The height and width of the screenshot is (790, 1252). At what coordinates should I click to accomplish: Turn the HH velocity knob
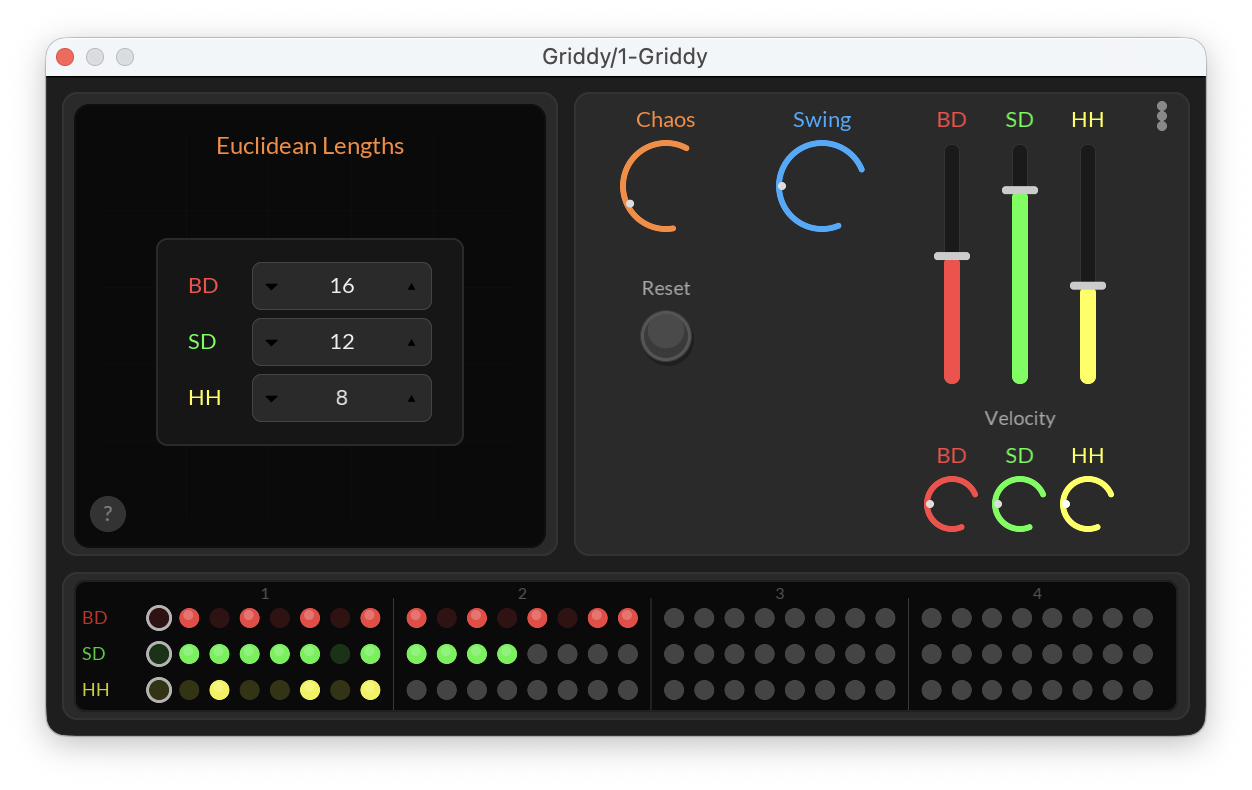click(1086, 504)
